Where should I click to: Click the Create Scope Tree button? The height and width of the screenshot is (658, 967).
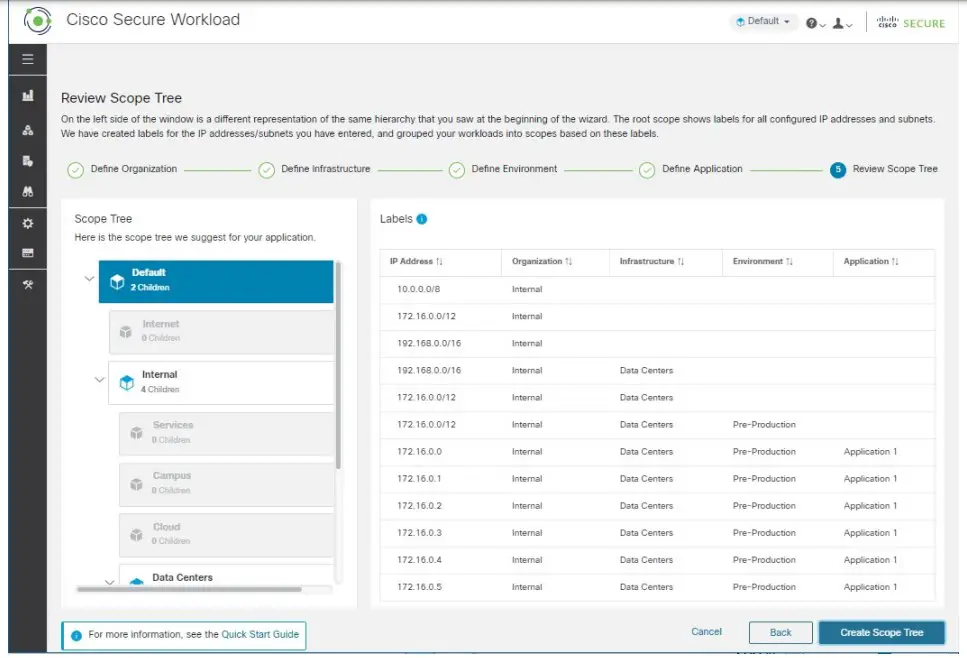click(882, 632)
